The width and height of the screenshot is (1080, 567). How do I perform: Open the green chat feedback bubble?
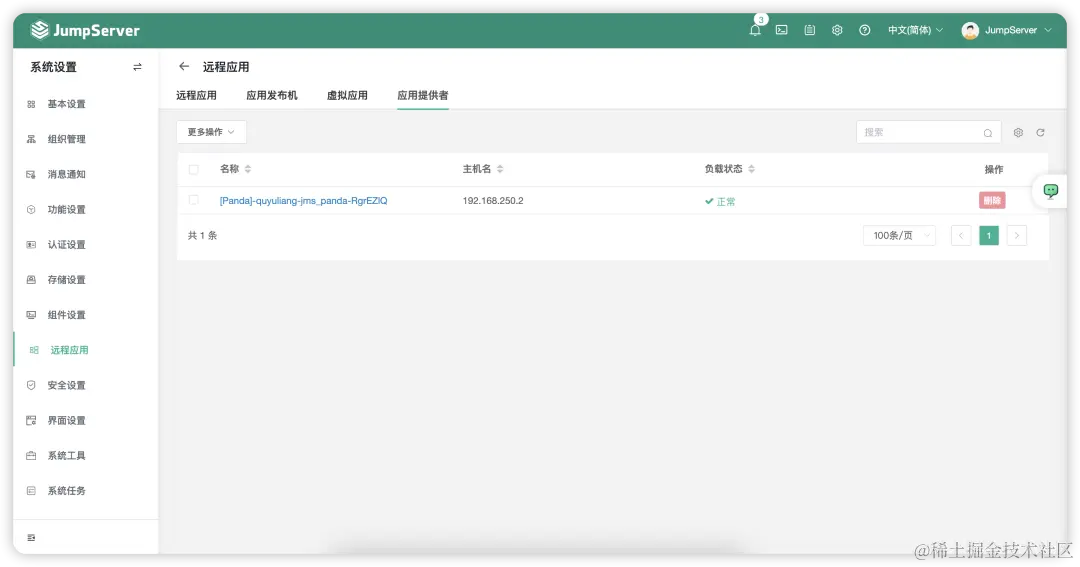click(x=1050, y=191)
